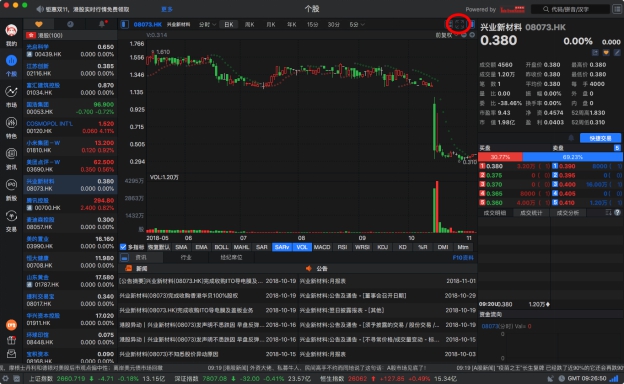Toggle the BOLL indicator
This screenshot has width=624, height=384.
pos(221,247)
